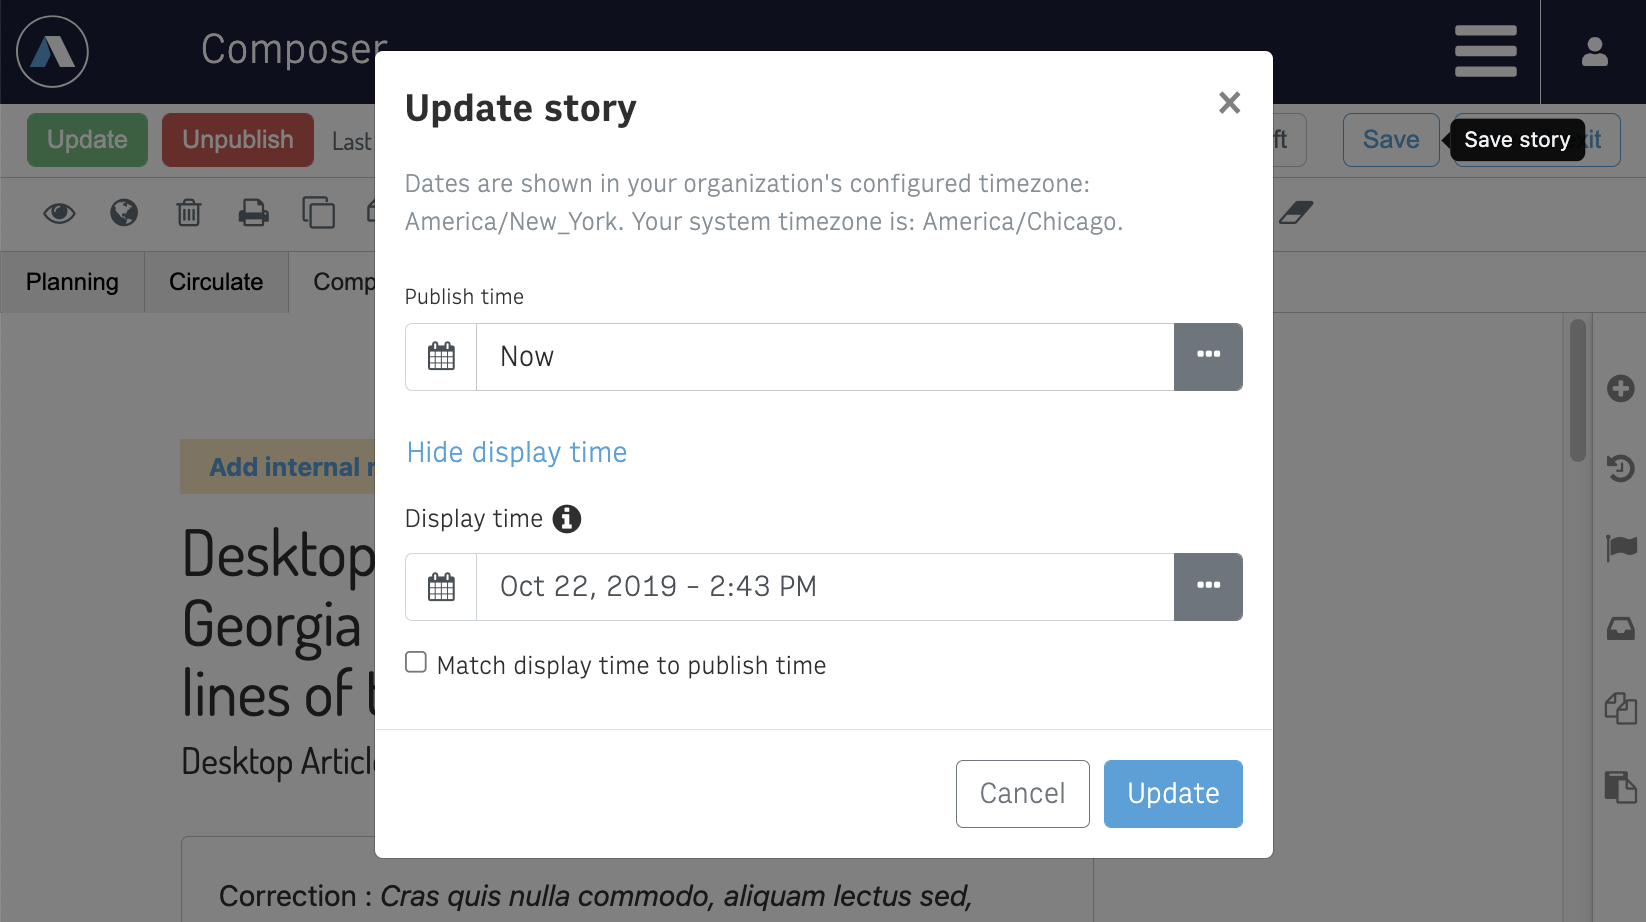Switch to the Planning tab
The height and width of the screenshot is (922, 1646).
click(x=72, y=282)
